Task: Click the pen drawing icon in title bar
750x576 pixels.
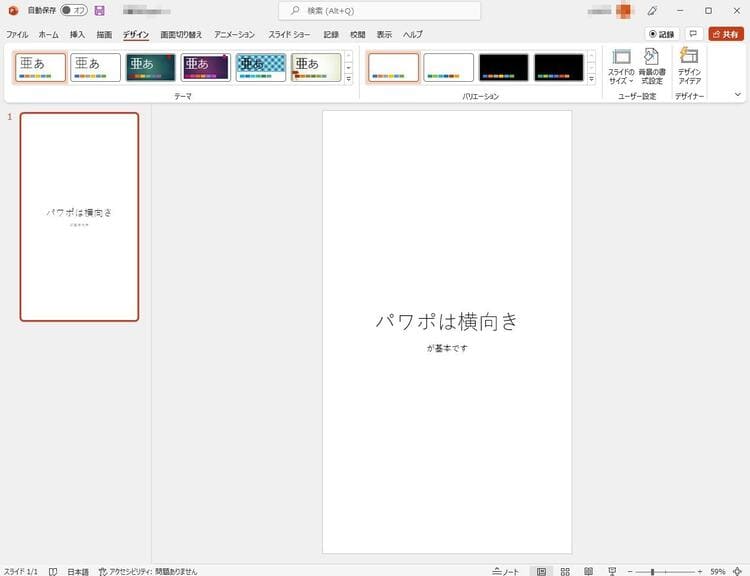Action: (x=652, y=11)
